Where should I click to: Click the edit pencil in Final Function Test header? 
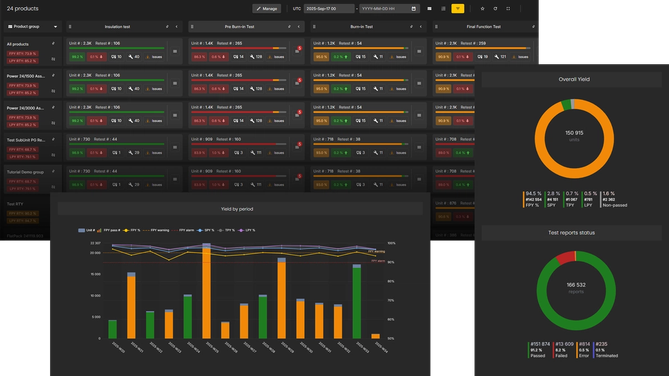533,26
